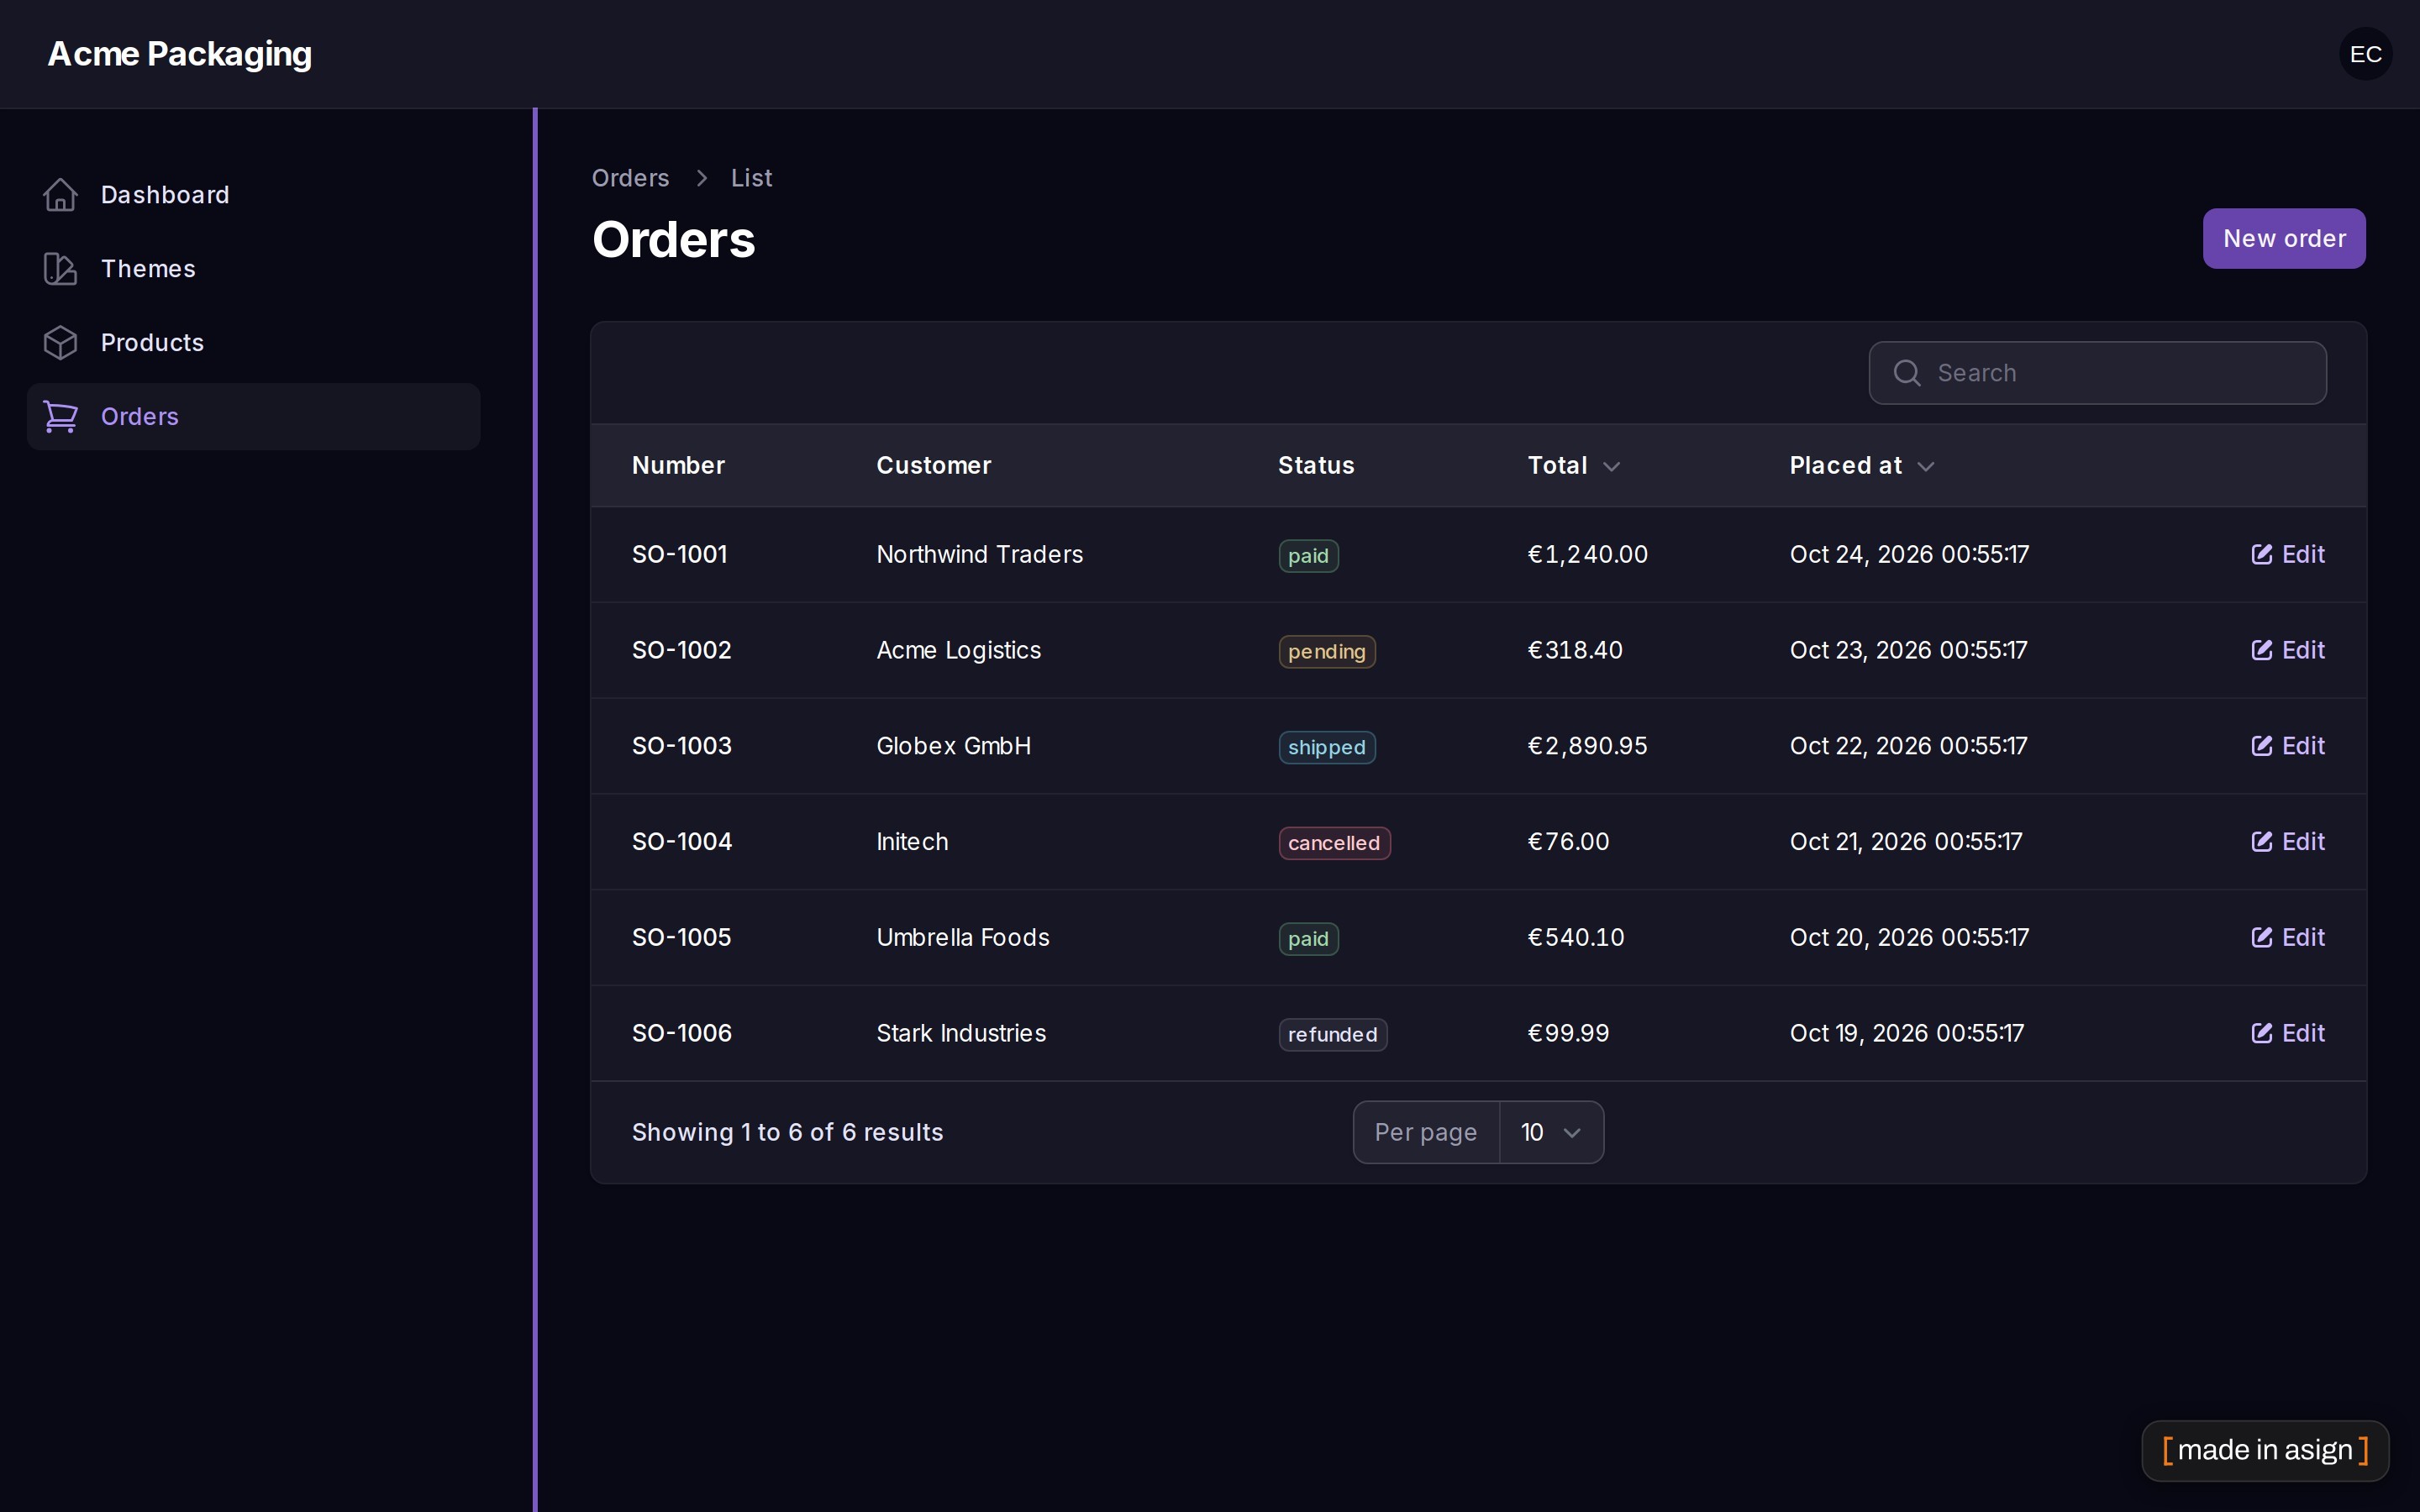The image size is (2420, 1512).
Task: Click the Number column header
Action: tap(678, 466)
